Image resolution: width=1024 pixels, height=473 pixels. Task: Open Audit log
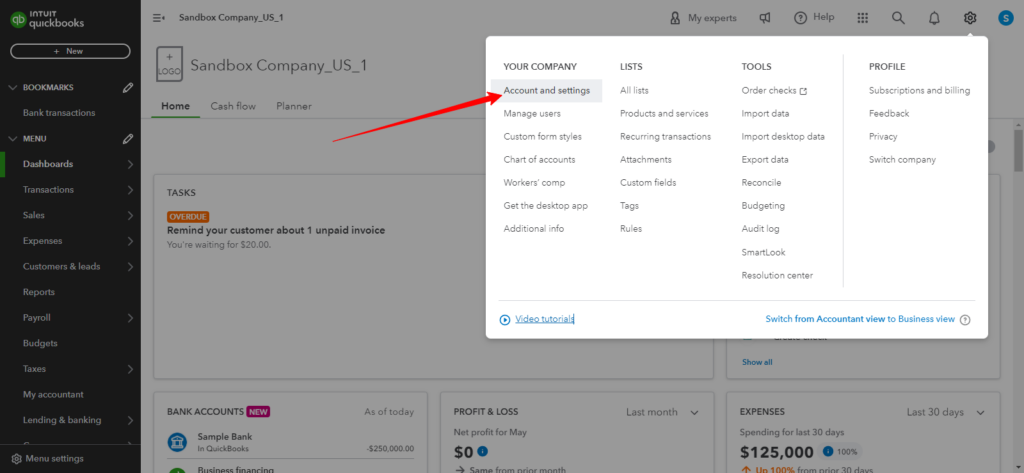(760, 229)
